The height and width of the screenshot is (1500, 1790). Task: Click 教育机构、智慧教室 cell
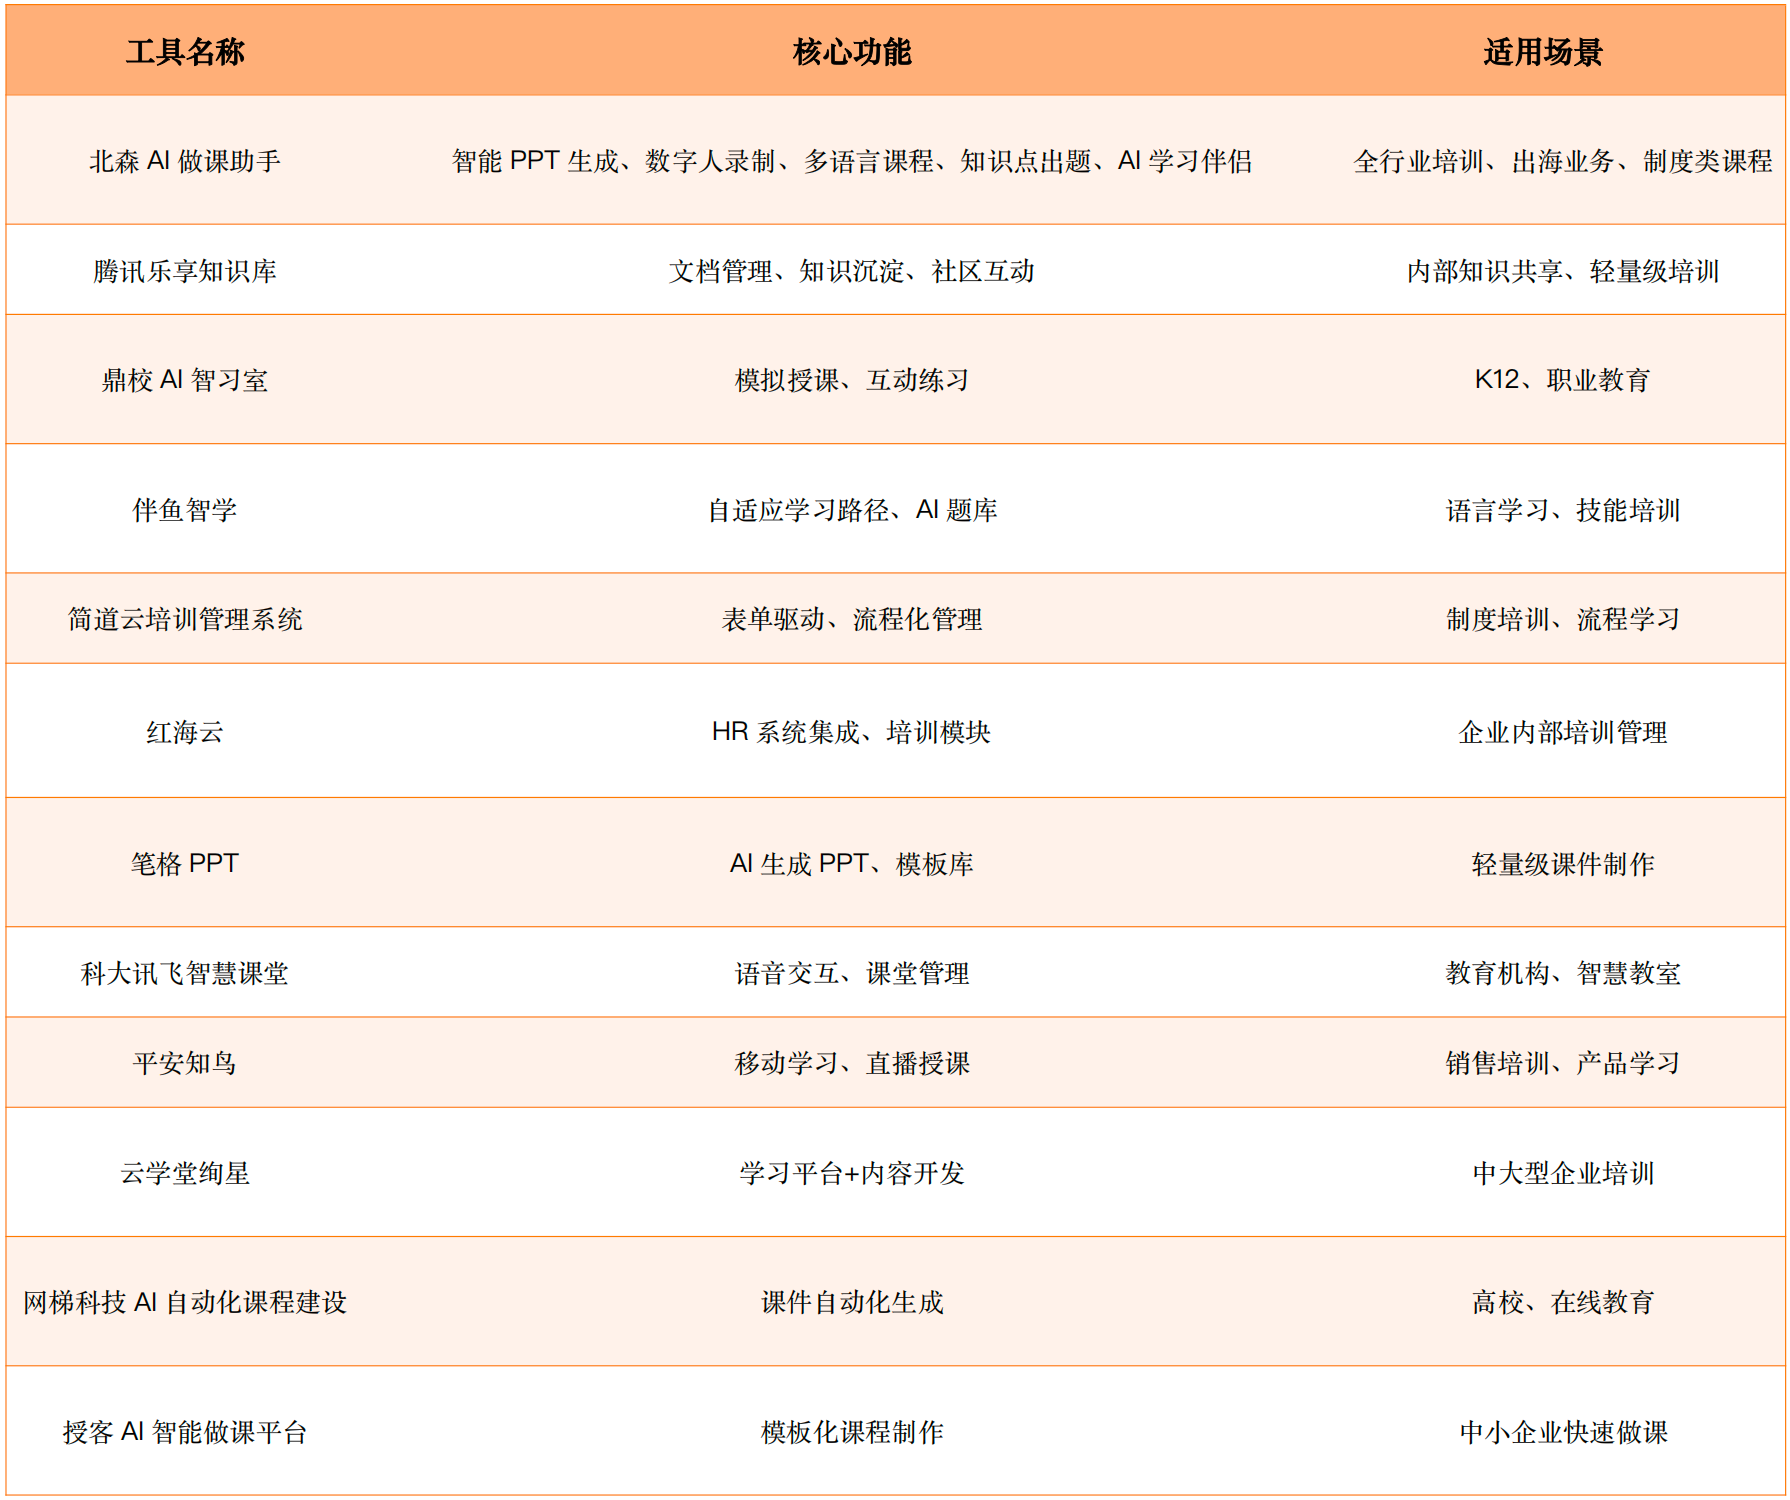1562,973
